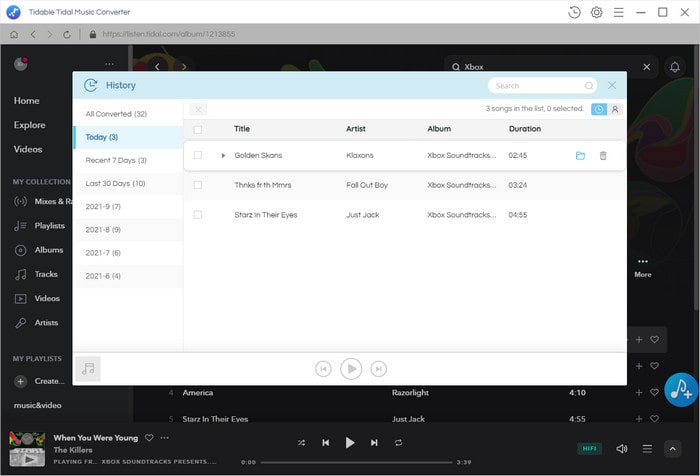This screenshot has height=476, width=700.
Task: Select Last 30 Days (10) category
Action: pyautogui.click(x=128, y=184)
